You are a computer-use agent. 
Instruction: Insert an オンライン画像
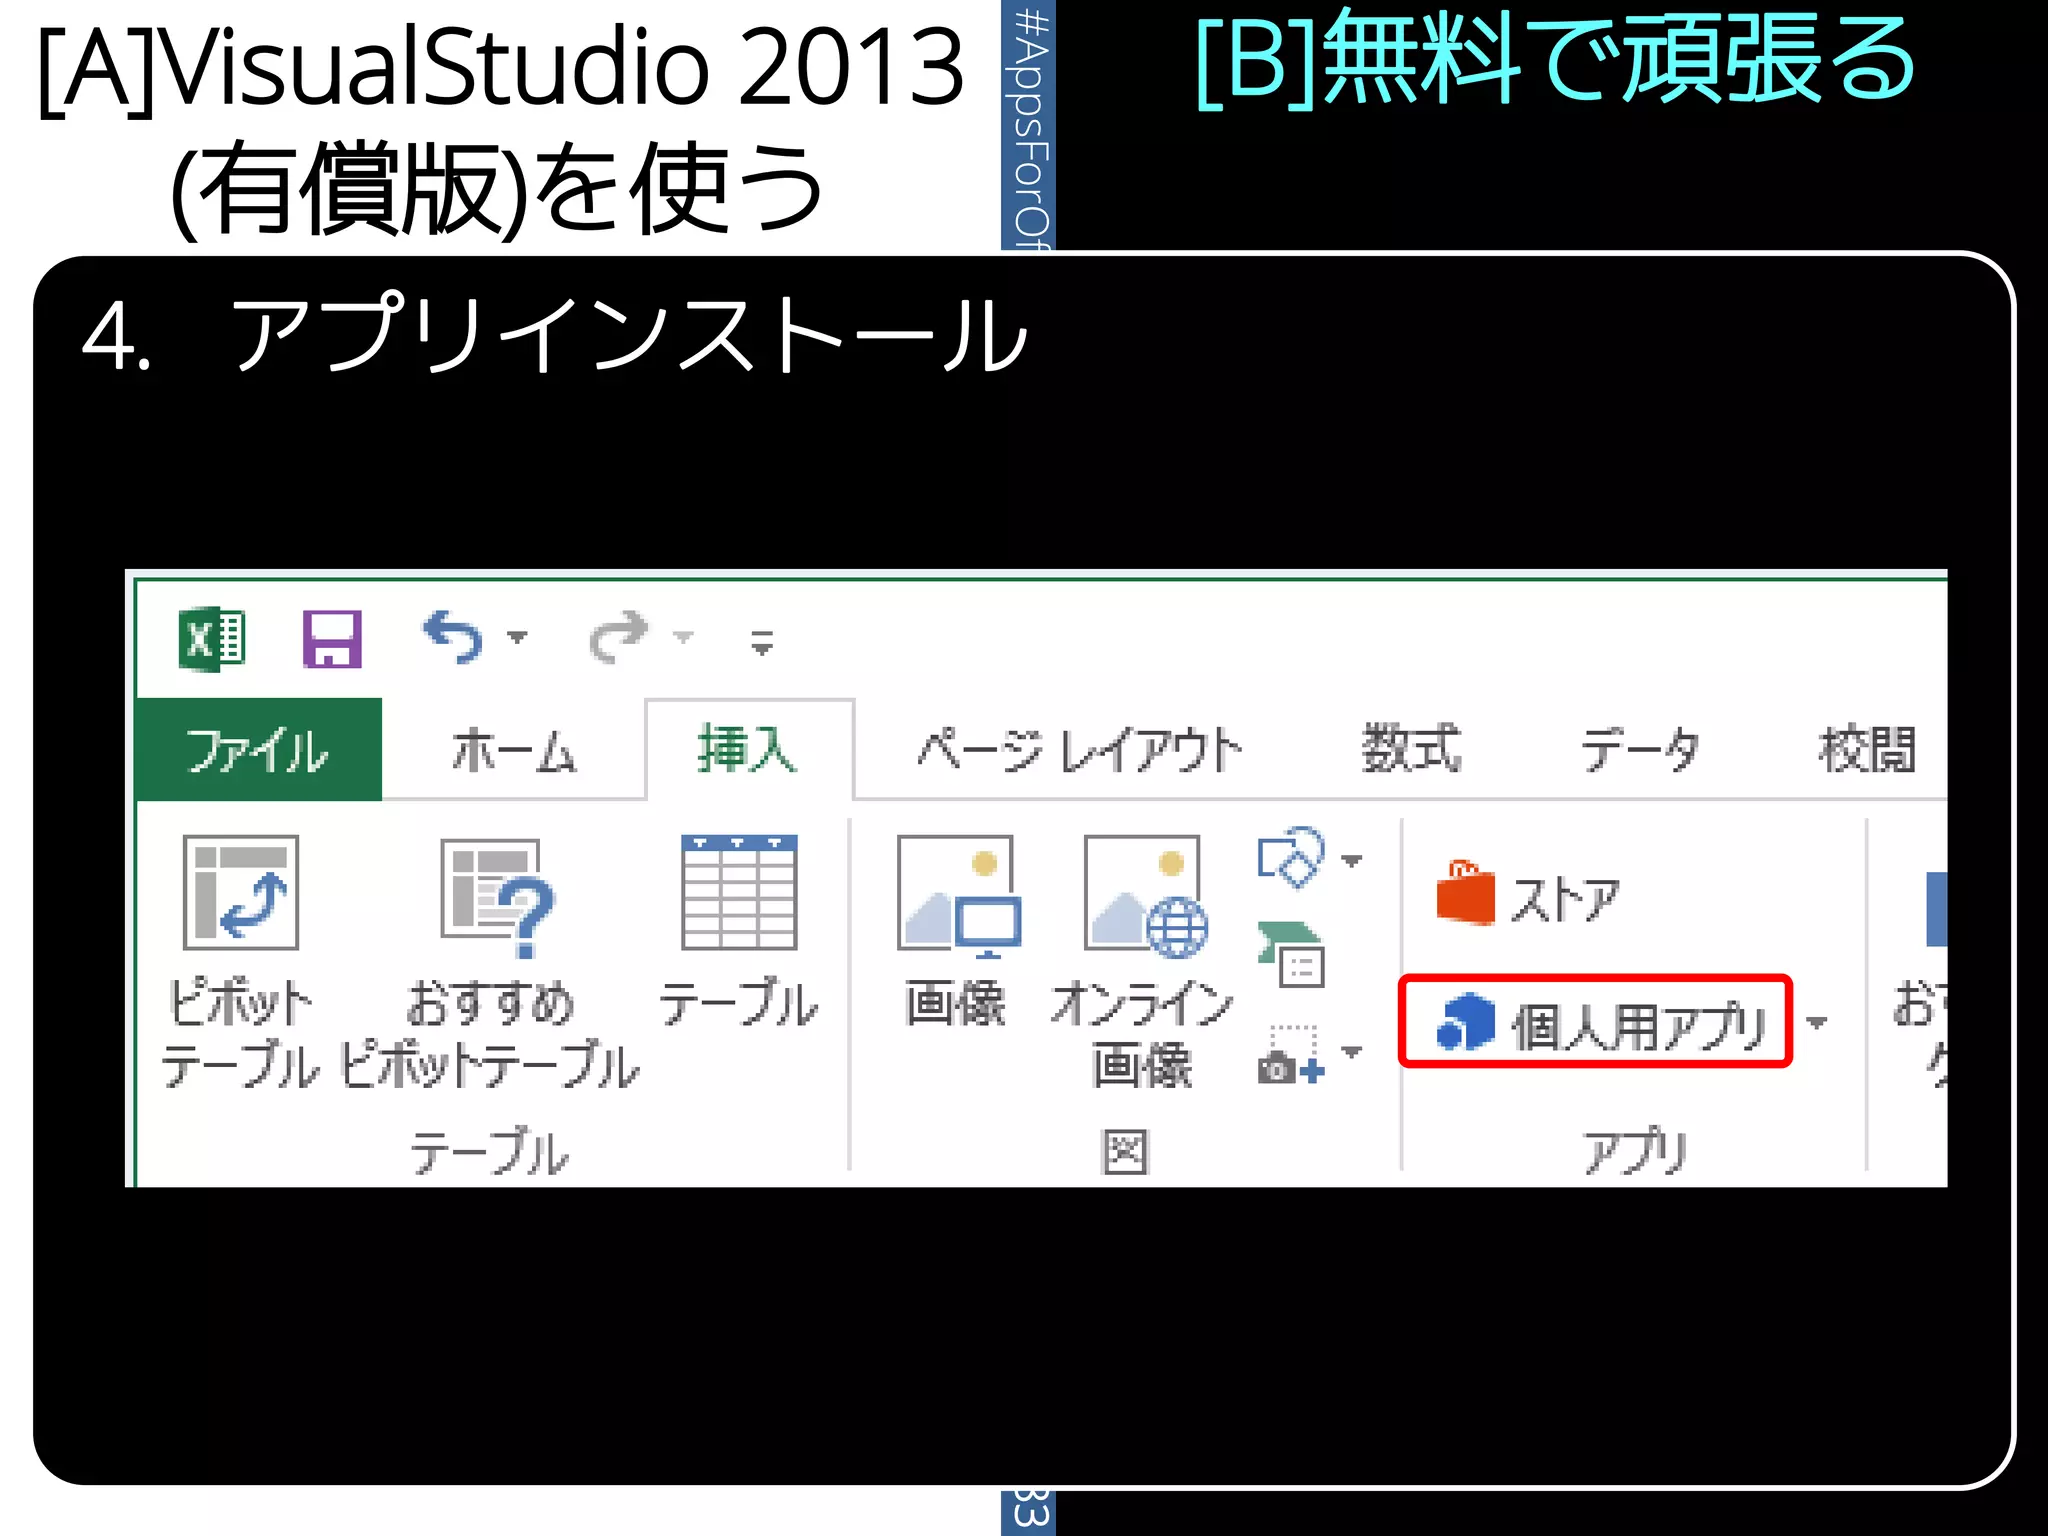[1143, 962]
